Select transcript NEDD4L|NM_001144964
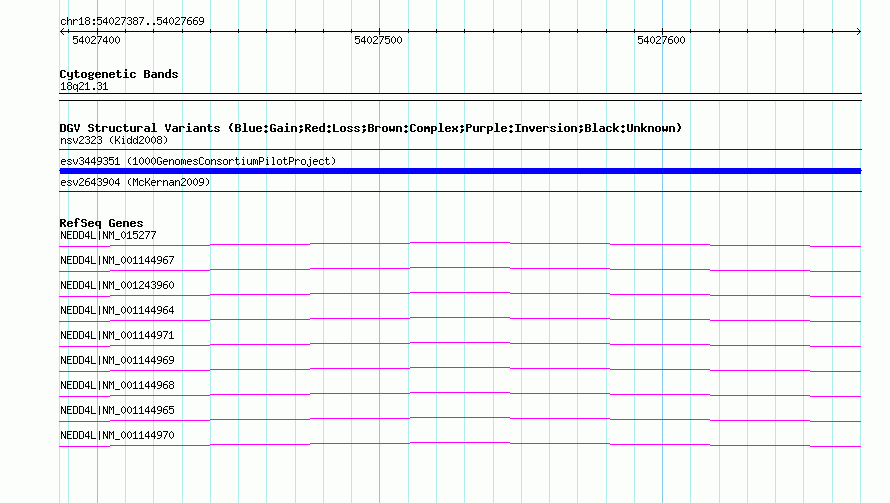The height and width of the screenshot is (503, 890). point(117,310)
